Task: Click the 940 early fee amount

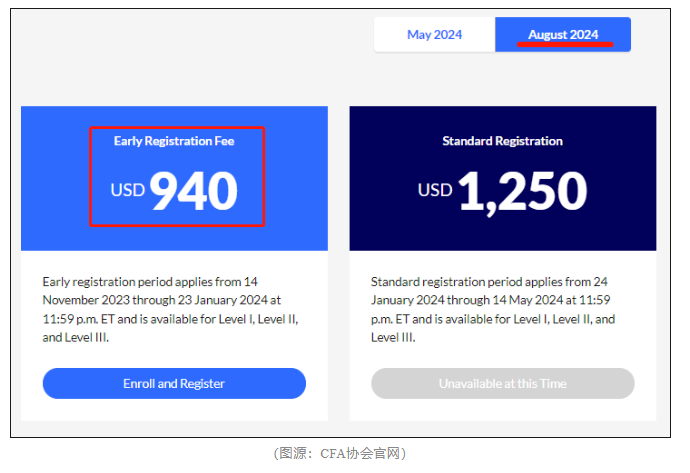Action: (194, 191)
